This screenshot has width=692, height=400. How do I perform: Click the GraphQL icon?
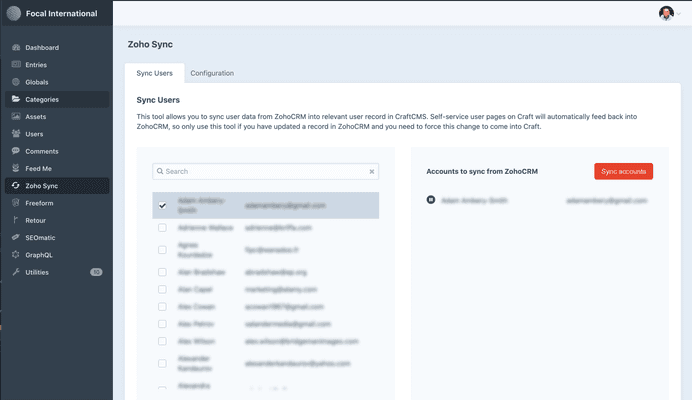pos(16,255)
